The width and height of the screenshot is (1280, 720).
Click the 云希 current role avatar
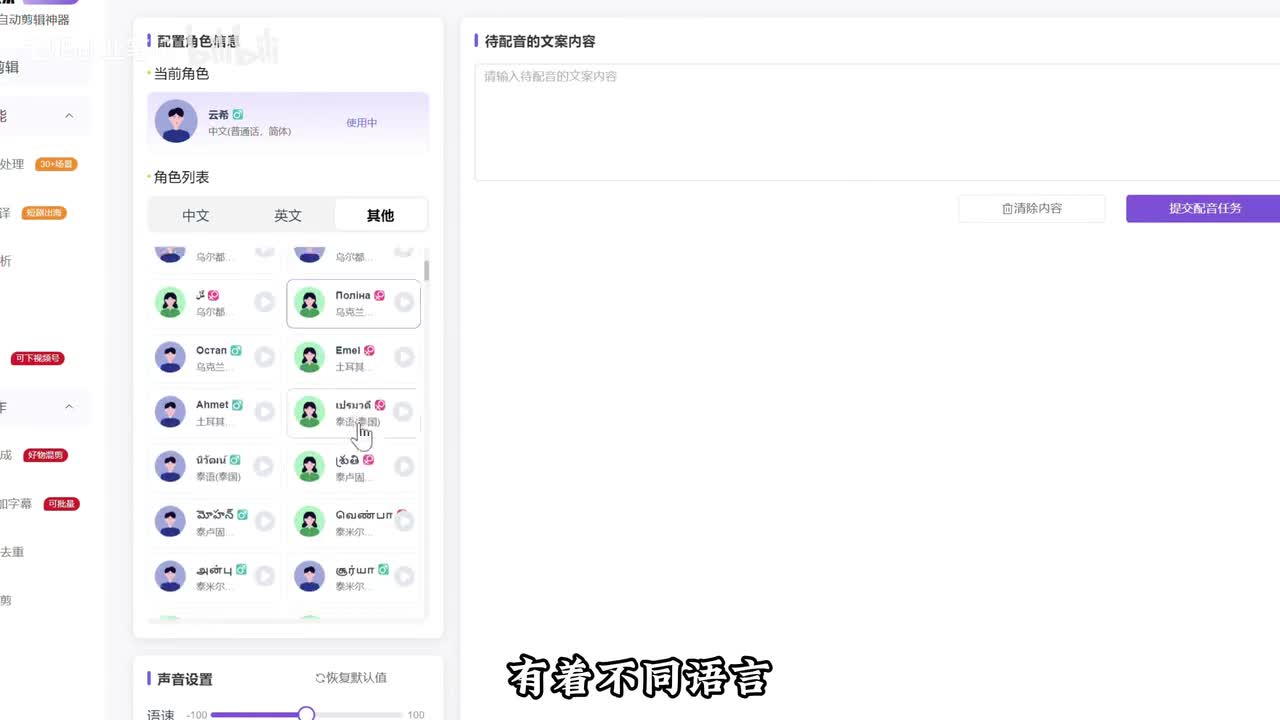(176, 122)
